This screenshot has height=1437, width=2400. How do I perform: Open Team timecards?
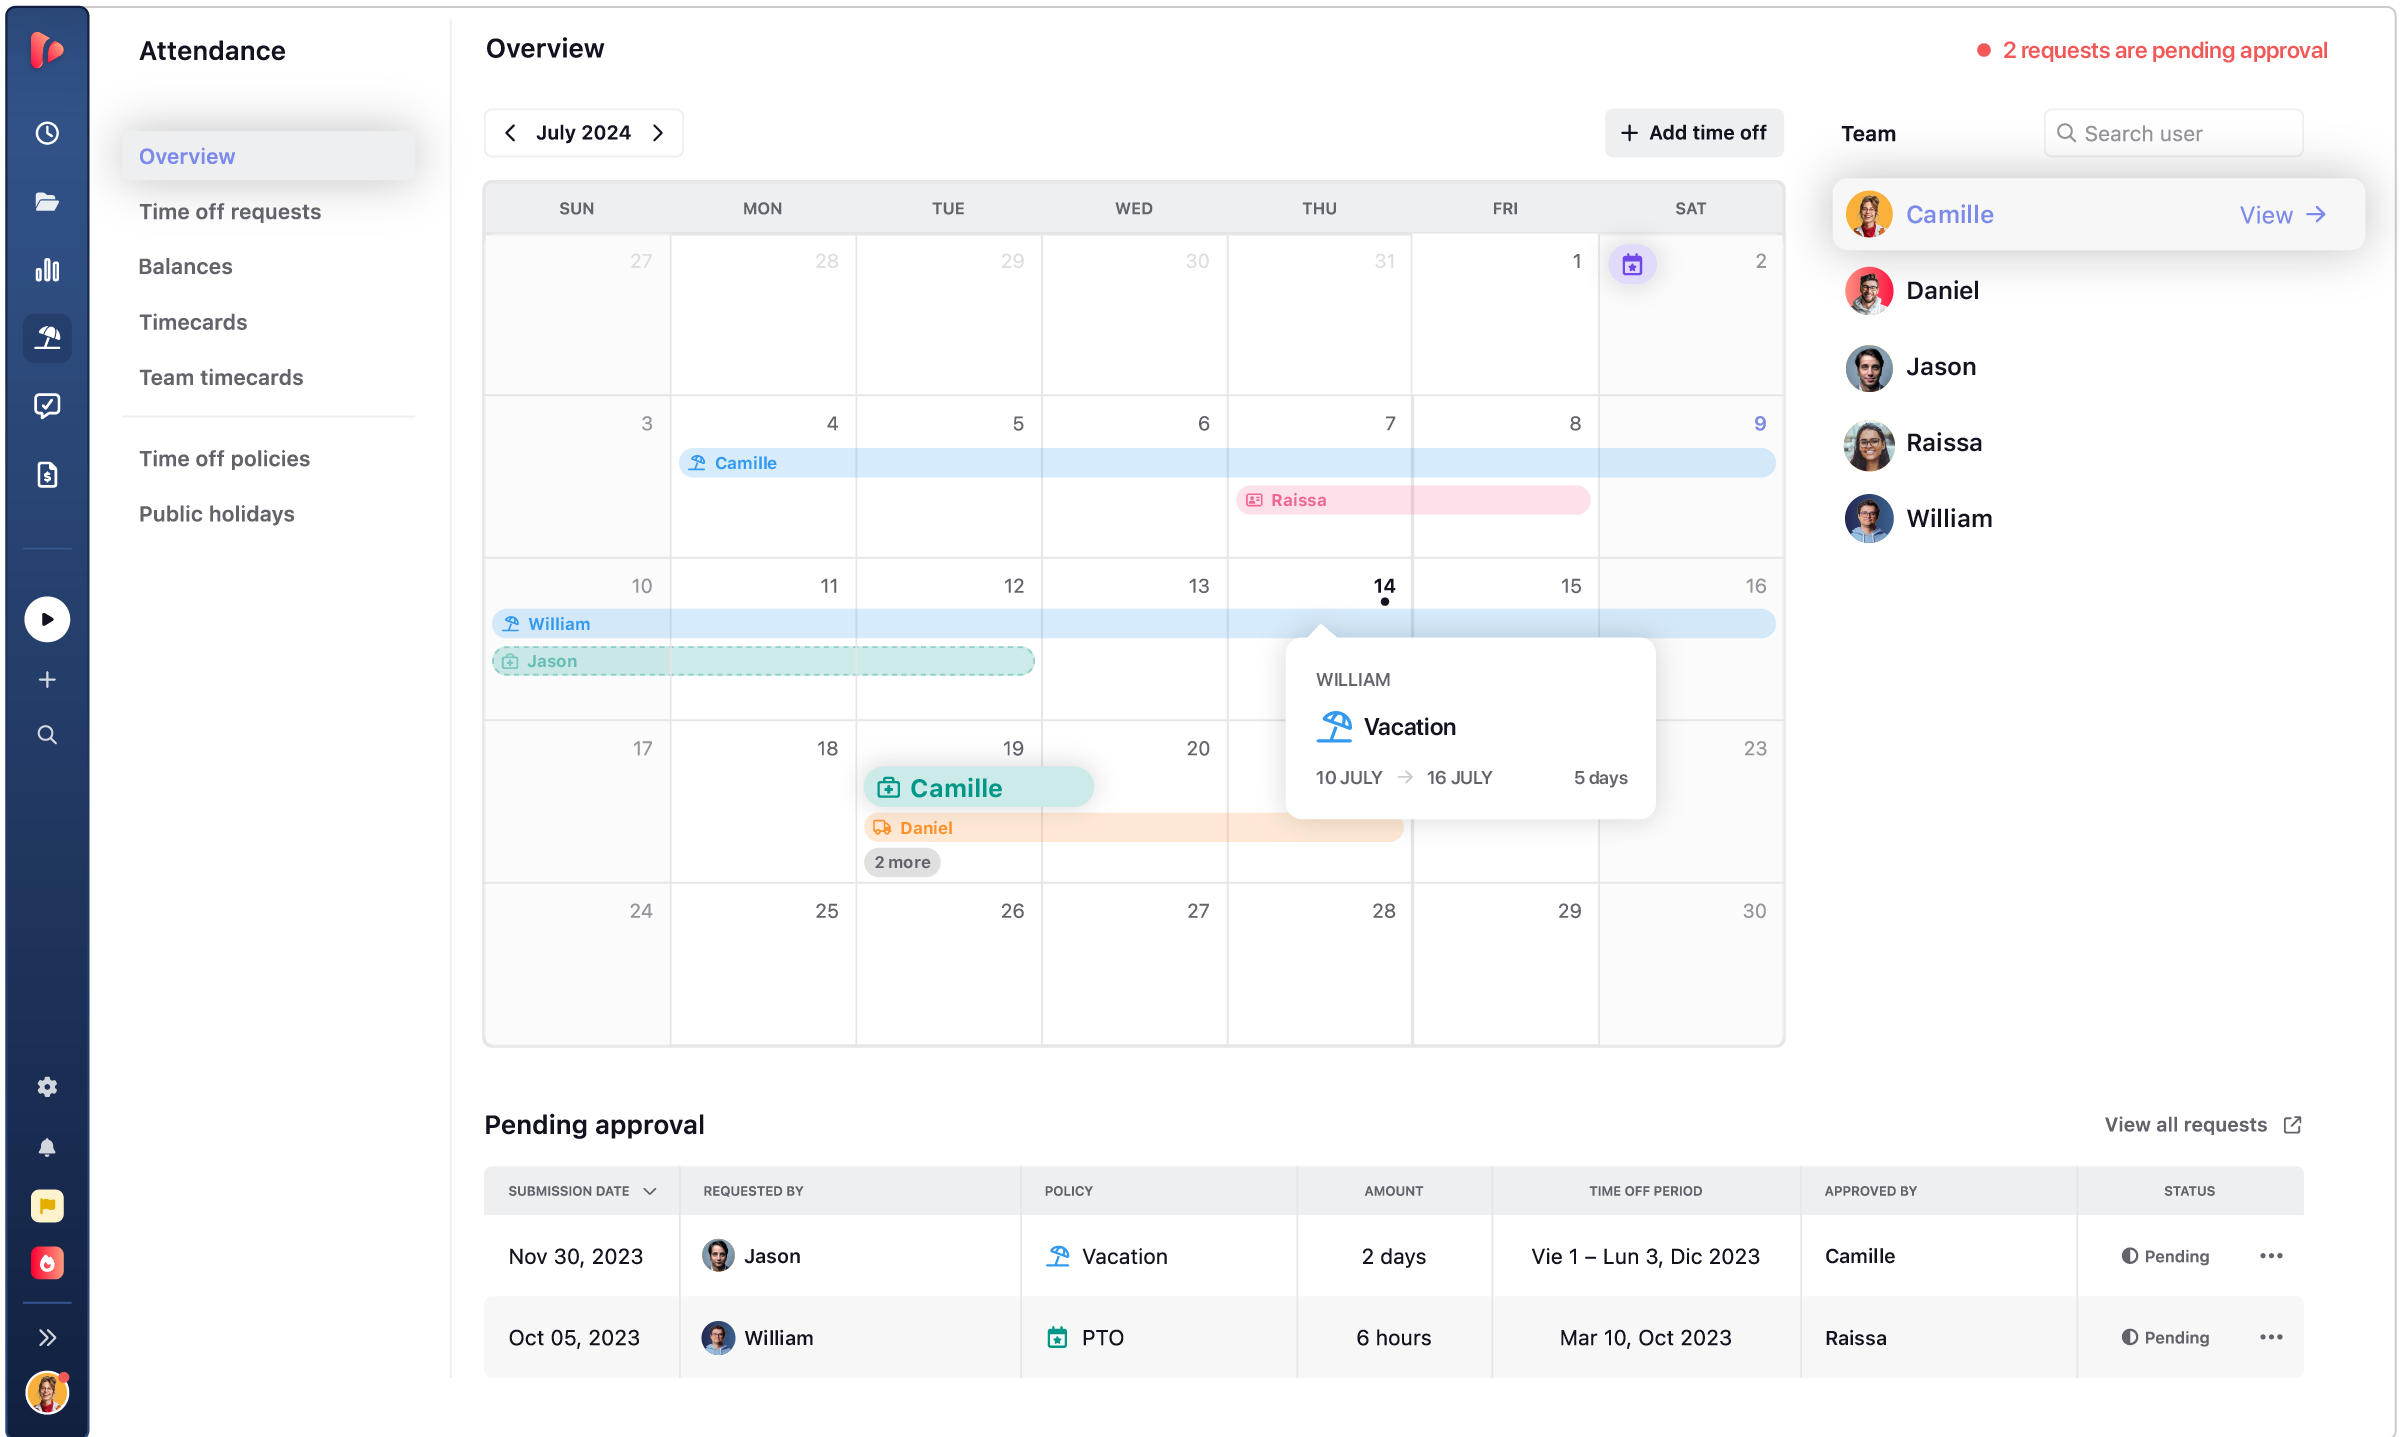tap(221, 377)
